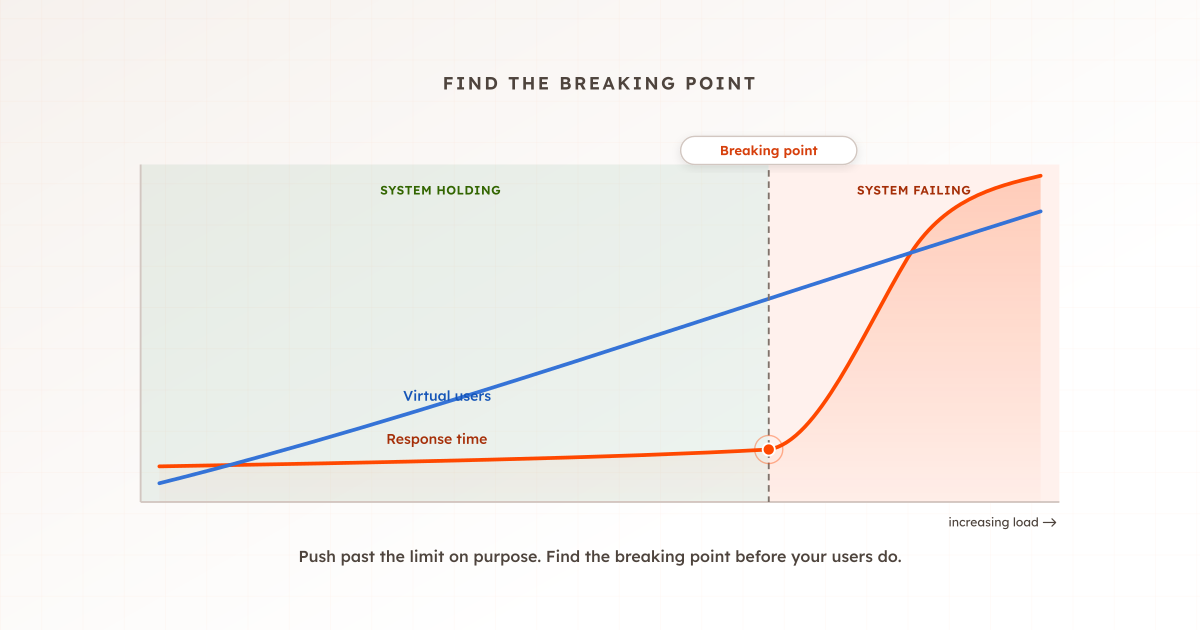Click the top end of orange curve
Screen dimensions: 1200x630
[x=1040, y=176]
